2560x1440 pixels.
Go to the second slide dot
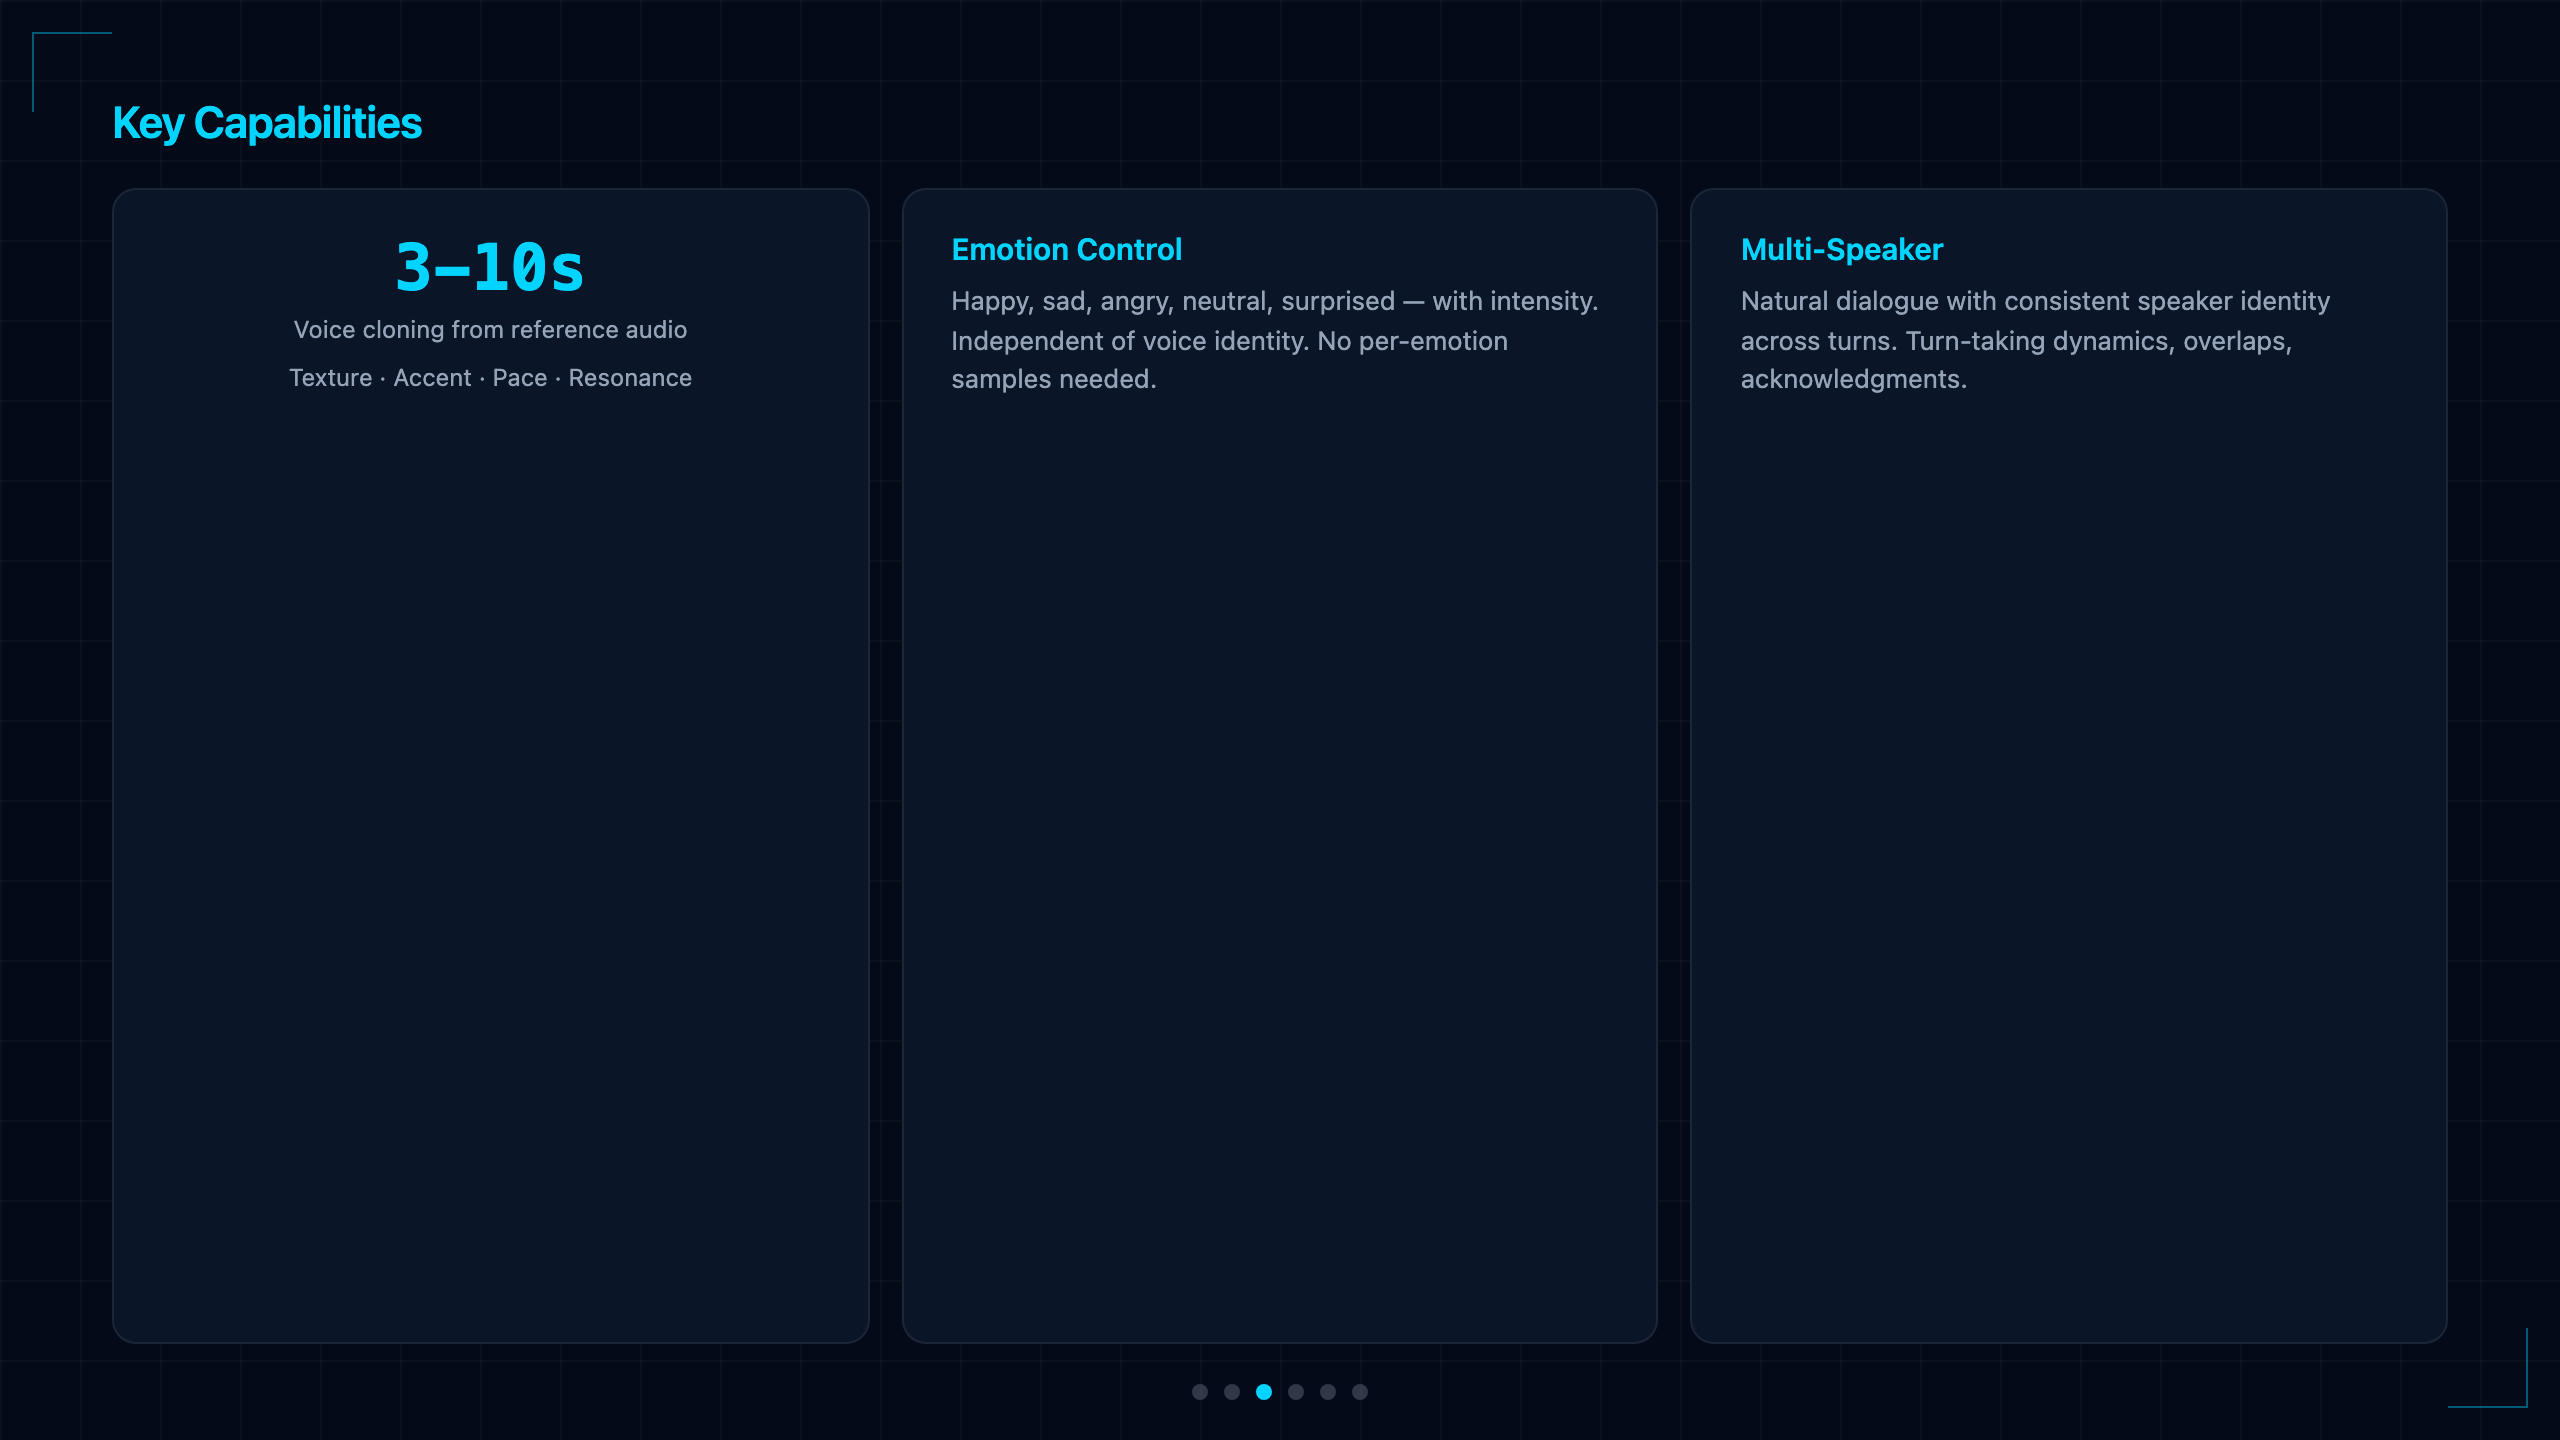(1232, 1392)
